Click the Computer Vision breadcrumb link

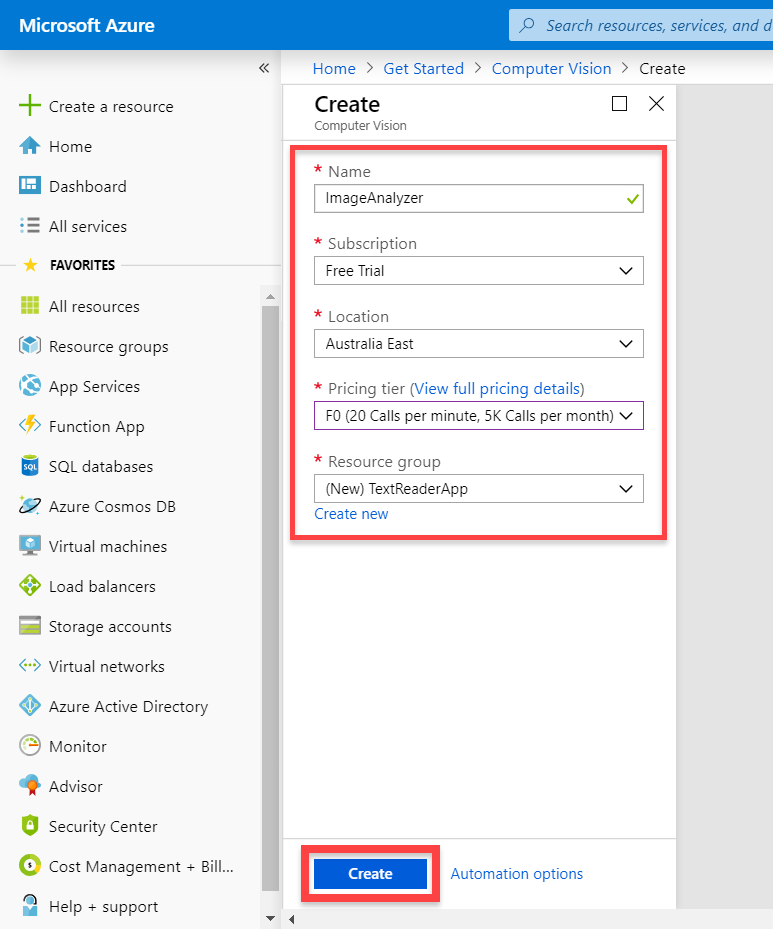[551, 69]
